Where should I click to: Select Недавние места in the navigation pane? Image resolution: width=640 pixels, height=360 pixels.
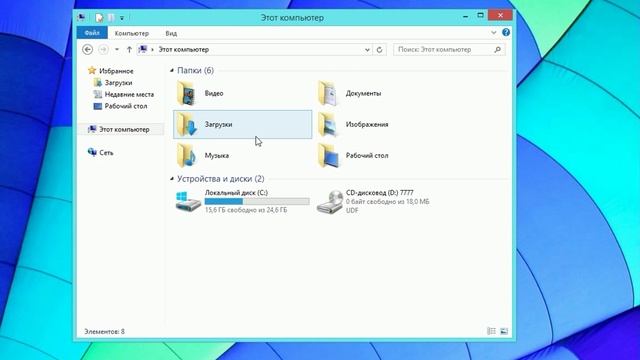coord(129,94)
